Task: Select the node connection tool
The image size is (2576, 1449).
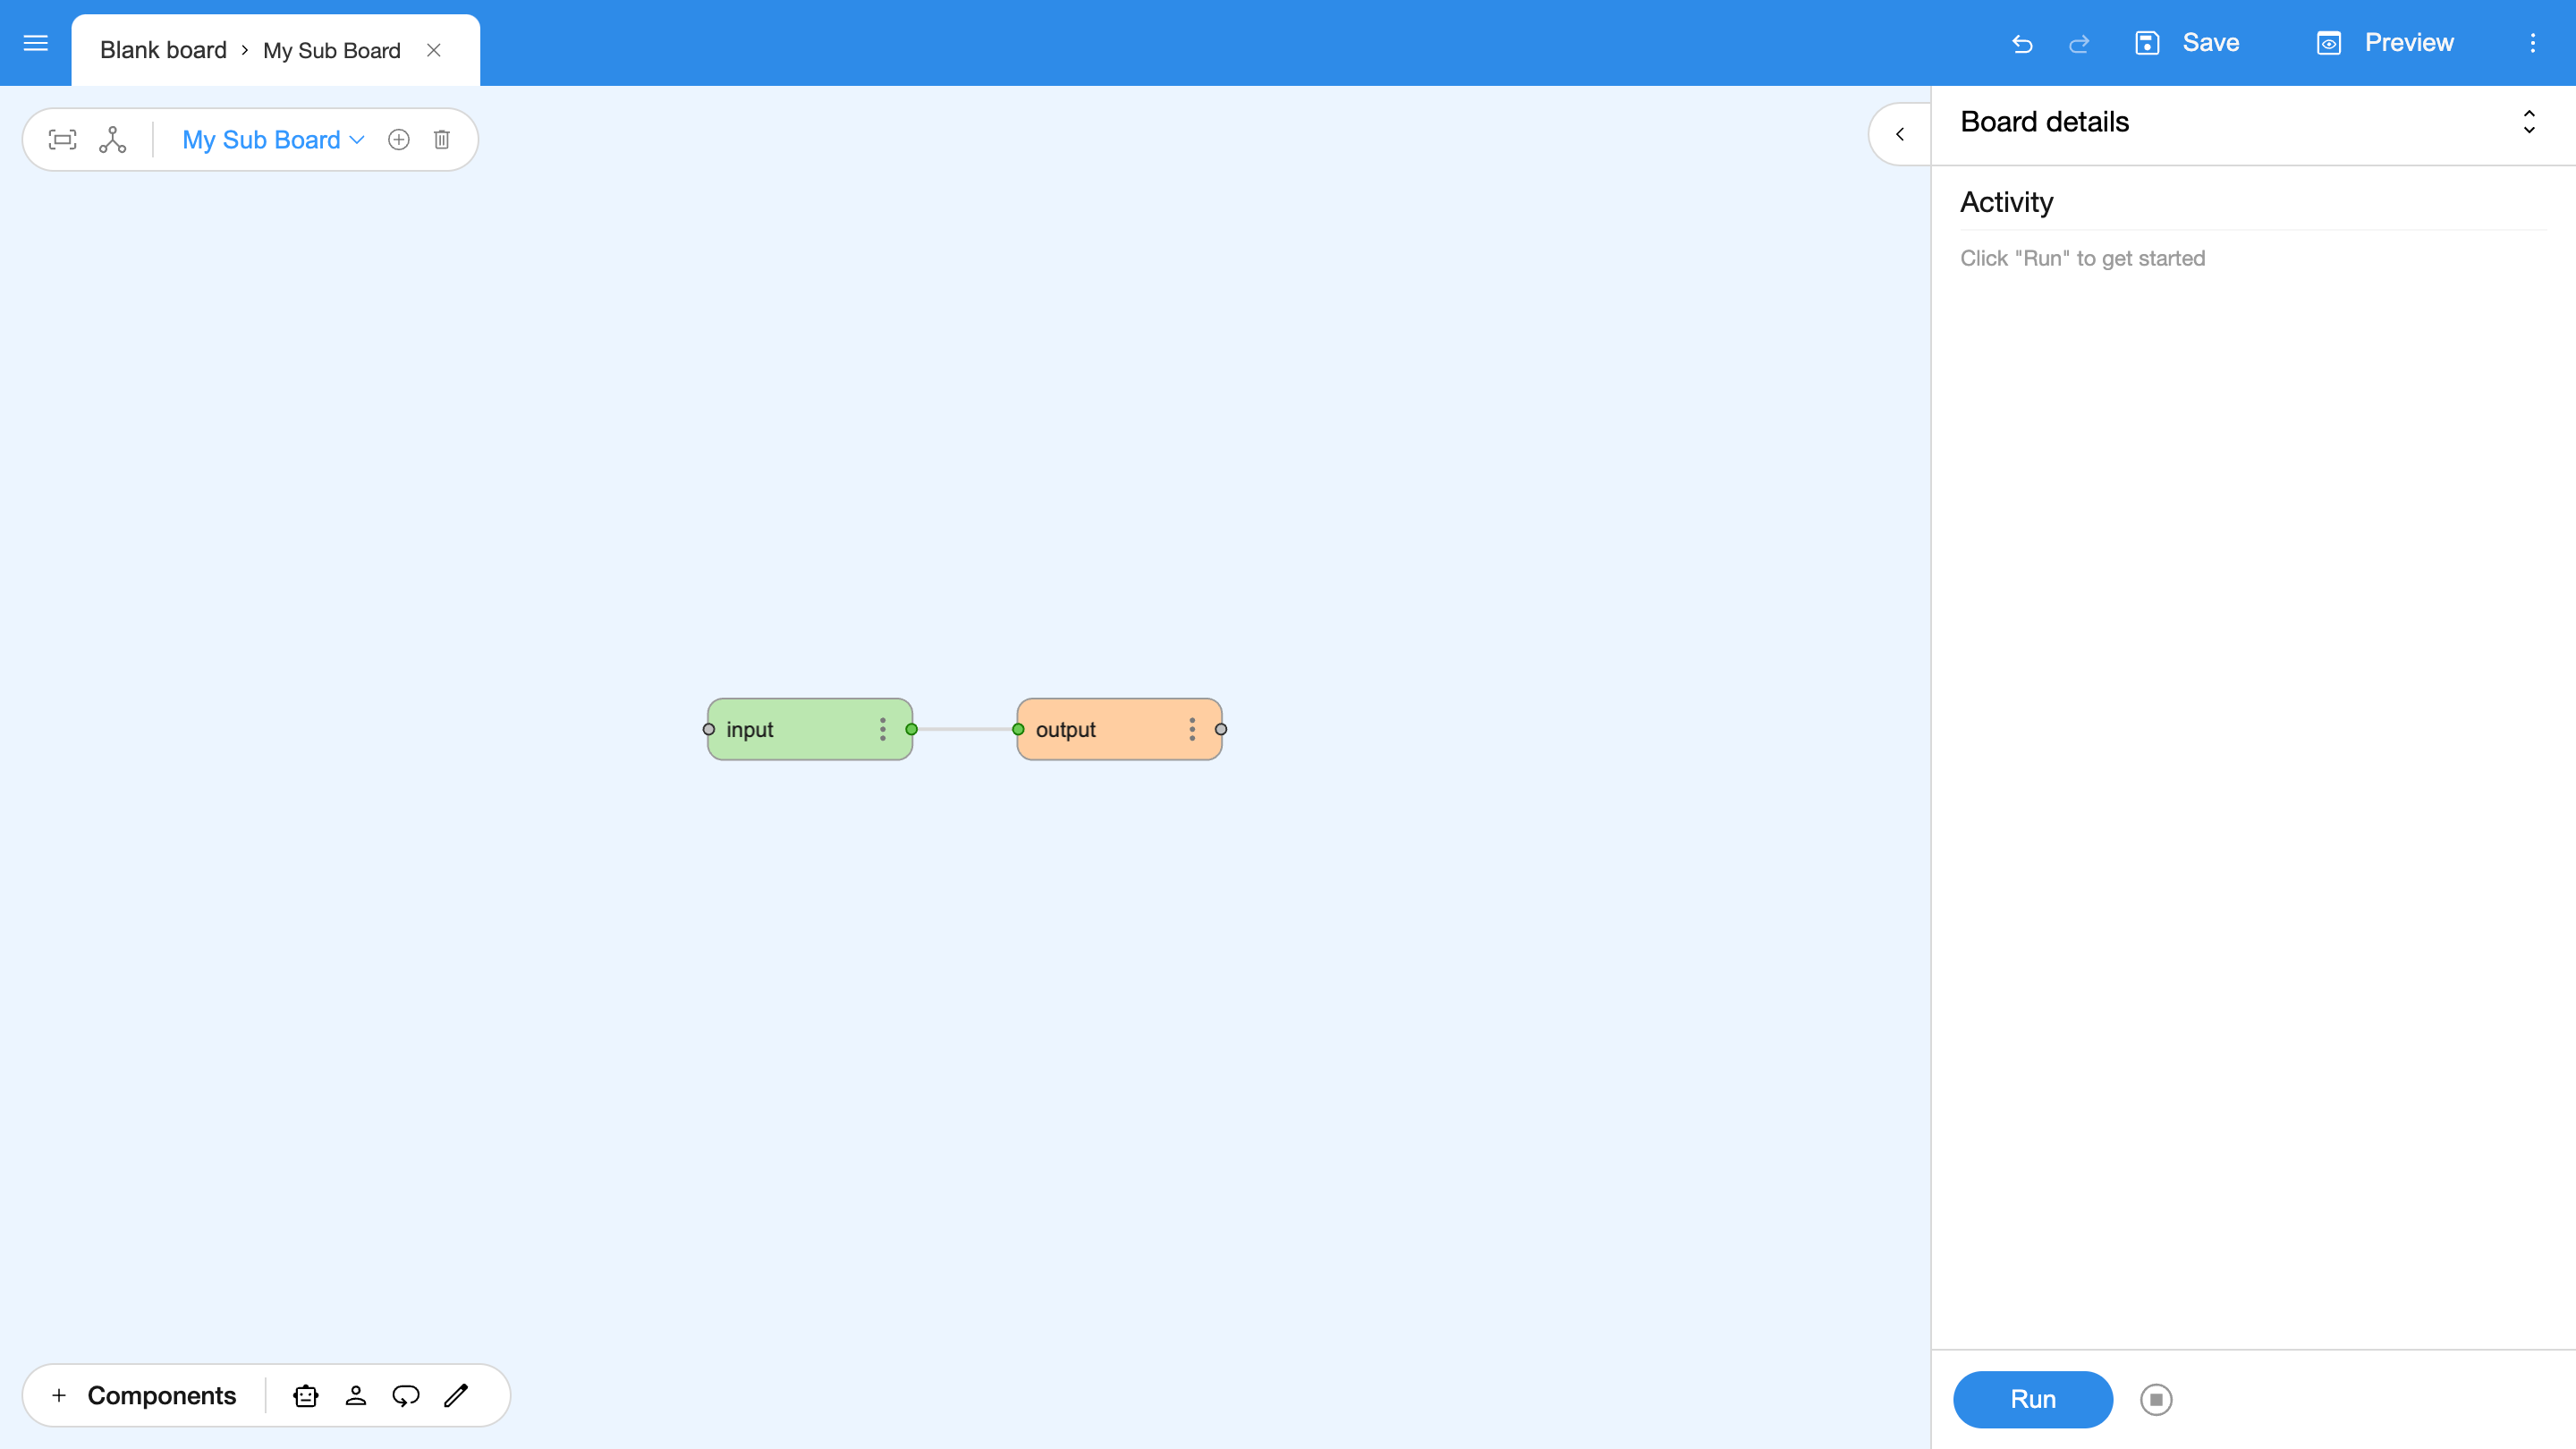Action: (x=114, y=140)
